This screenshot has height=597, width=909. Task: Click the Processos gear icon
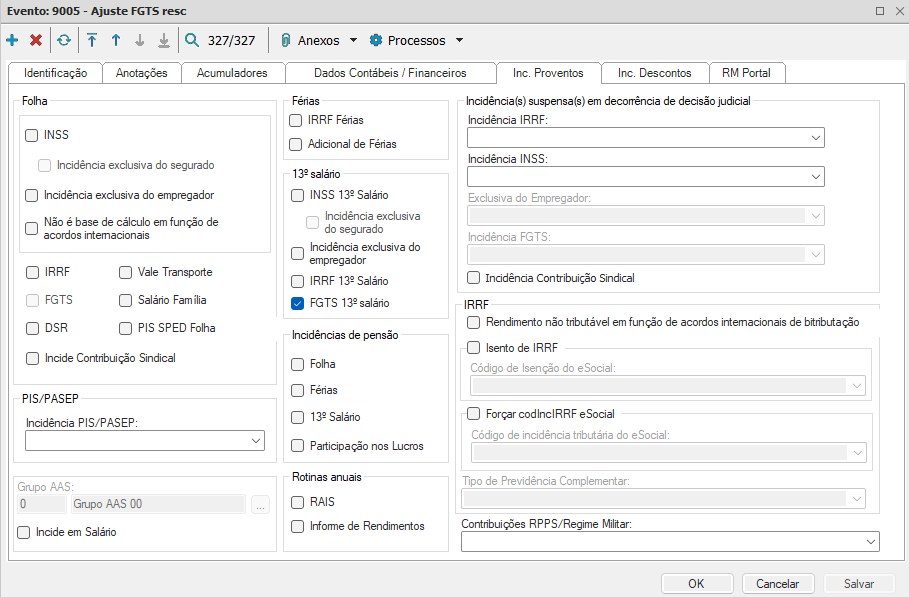click(x=376, y=41)
